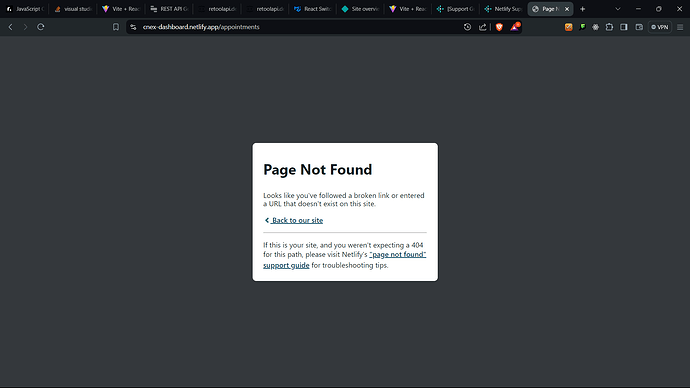This screenshot has height=388, width=690.
Task: Bookmark this page using the bookmark icon
Action: [x=116, y=27]
